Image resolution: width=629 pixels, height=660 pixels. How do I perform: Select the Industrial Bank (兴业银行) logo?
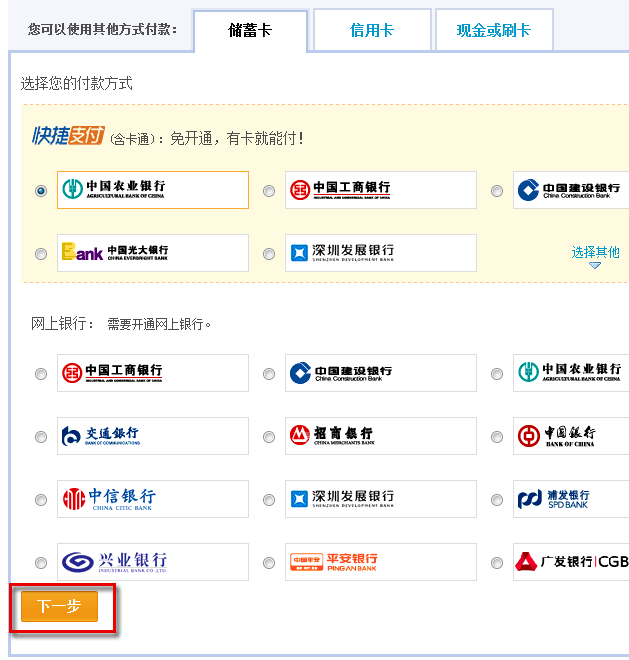152,561
